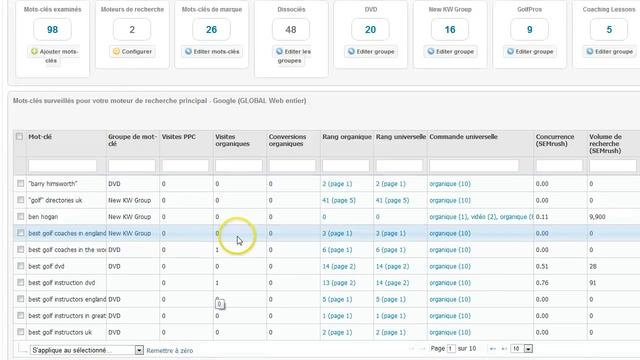The height and width of the screenshot is (360, 640).
Task: Edit the DVD keyword group
Action: (x=371, y=51)
